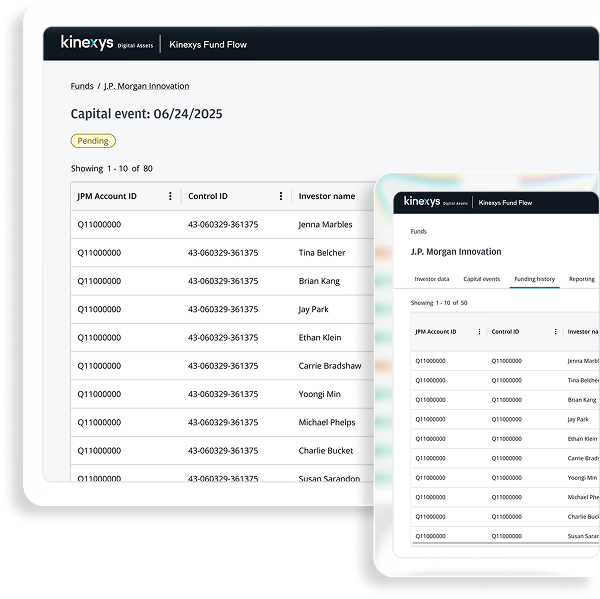Viewport: 600px width, 599px height.
Task: Open J.P. Morgan Innovation breadcrumb link
Action: [147, 86]
